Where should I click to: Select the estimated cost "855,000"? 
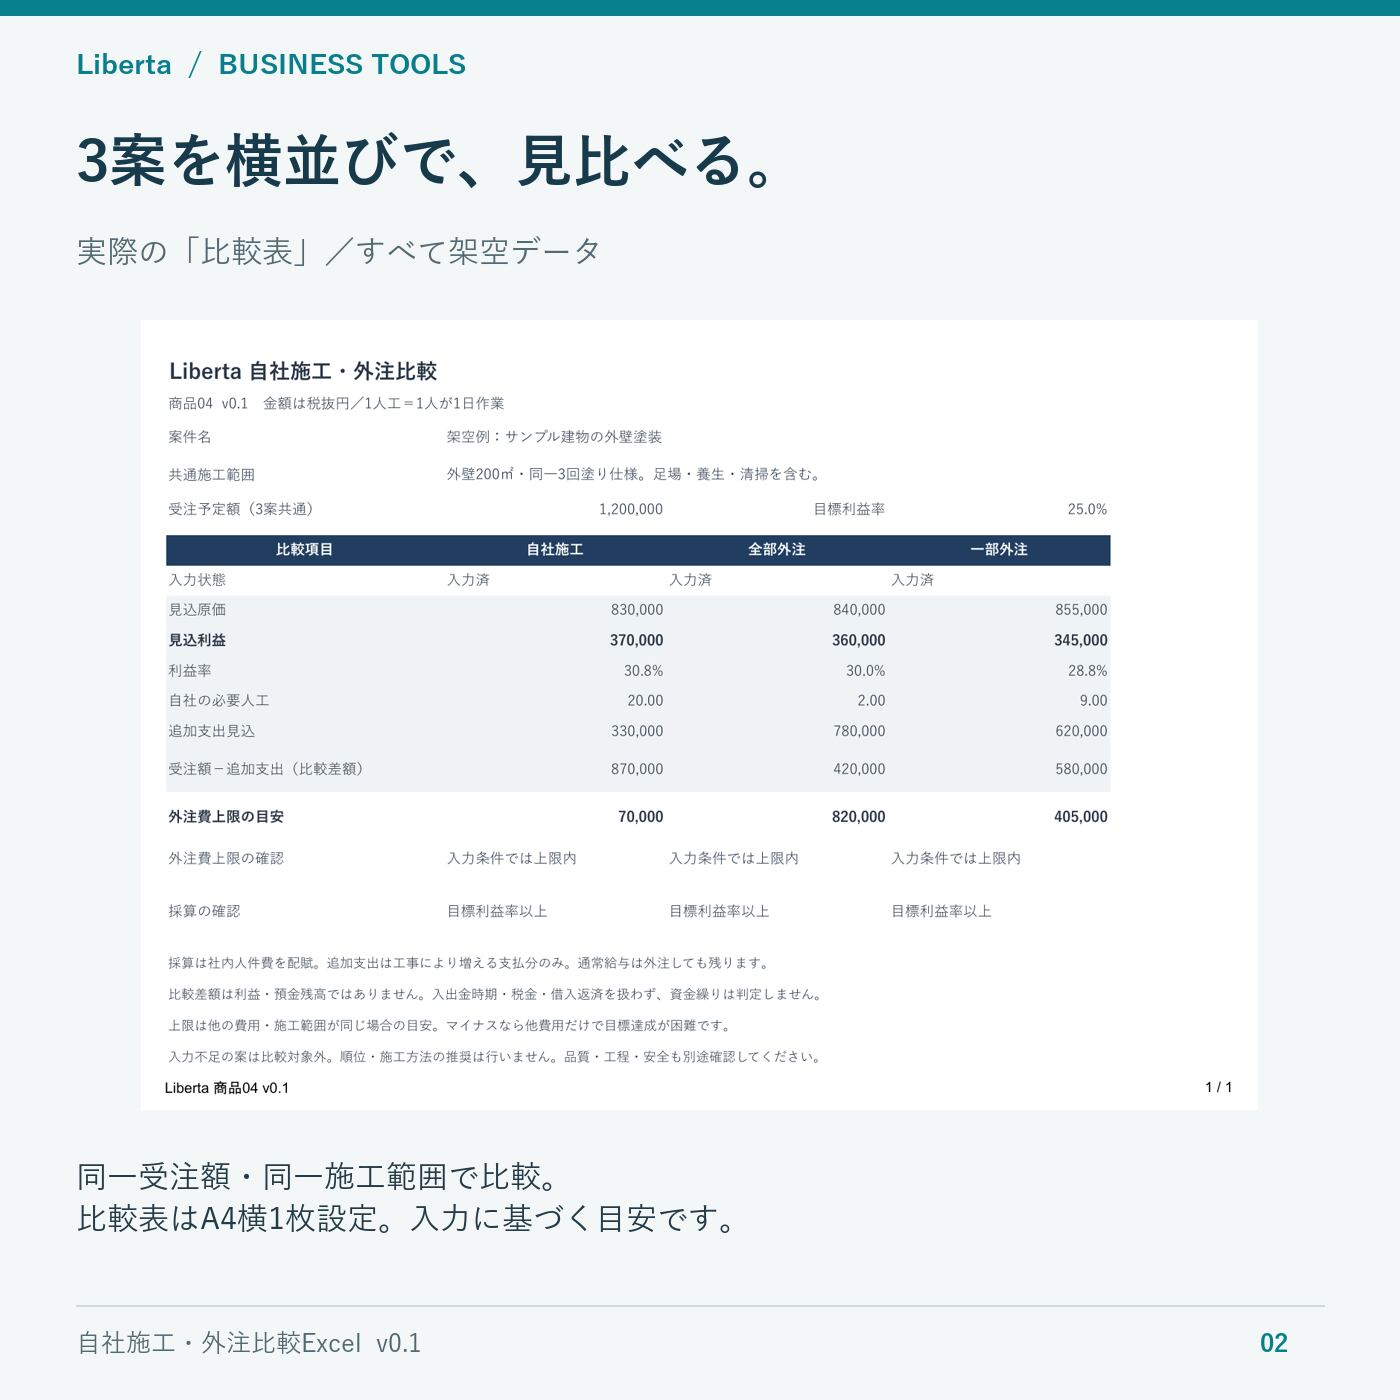point(1081,610)
